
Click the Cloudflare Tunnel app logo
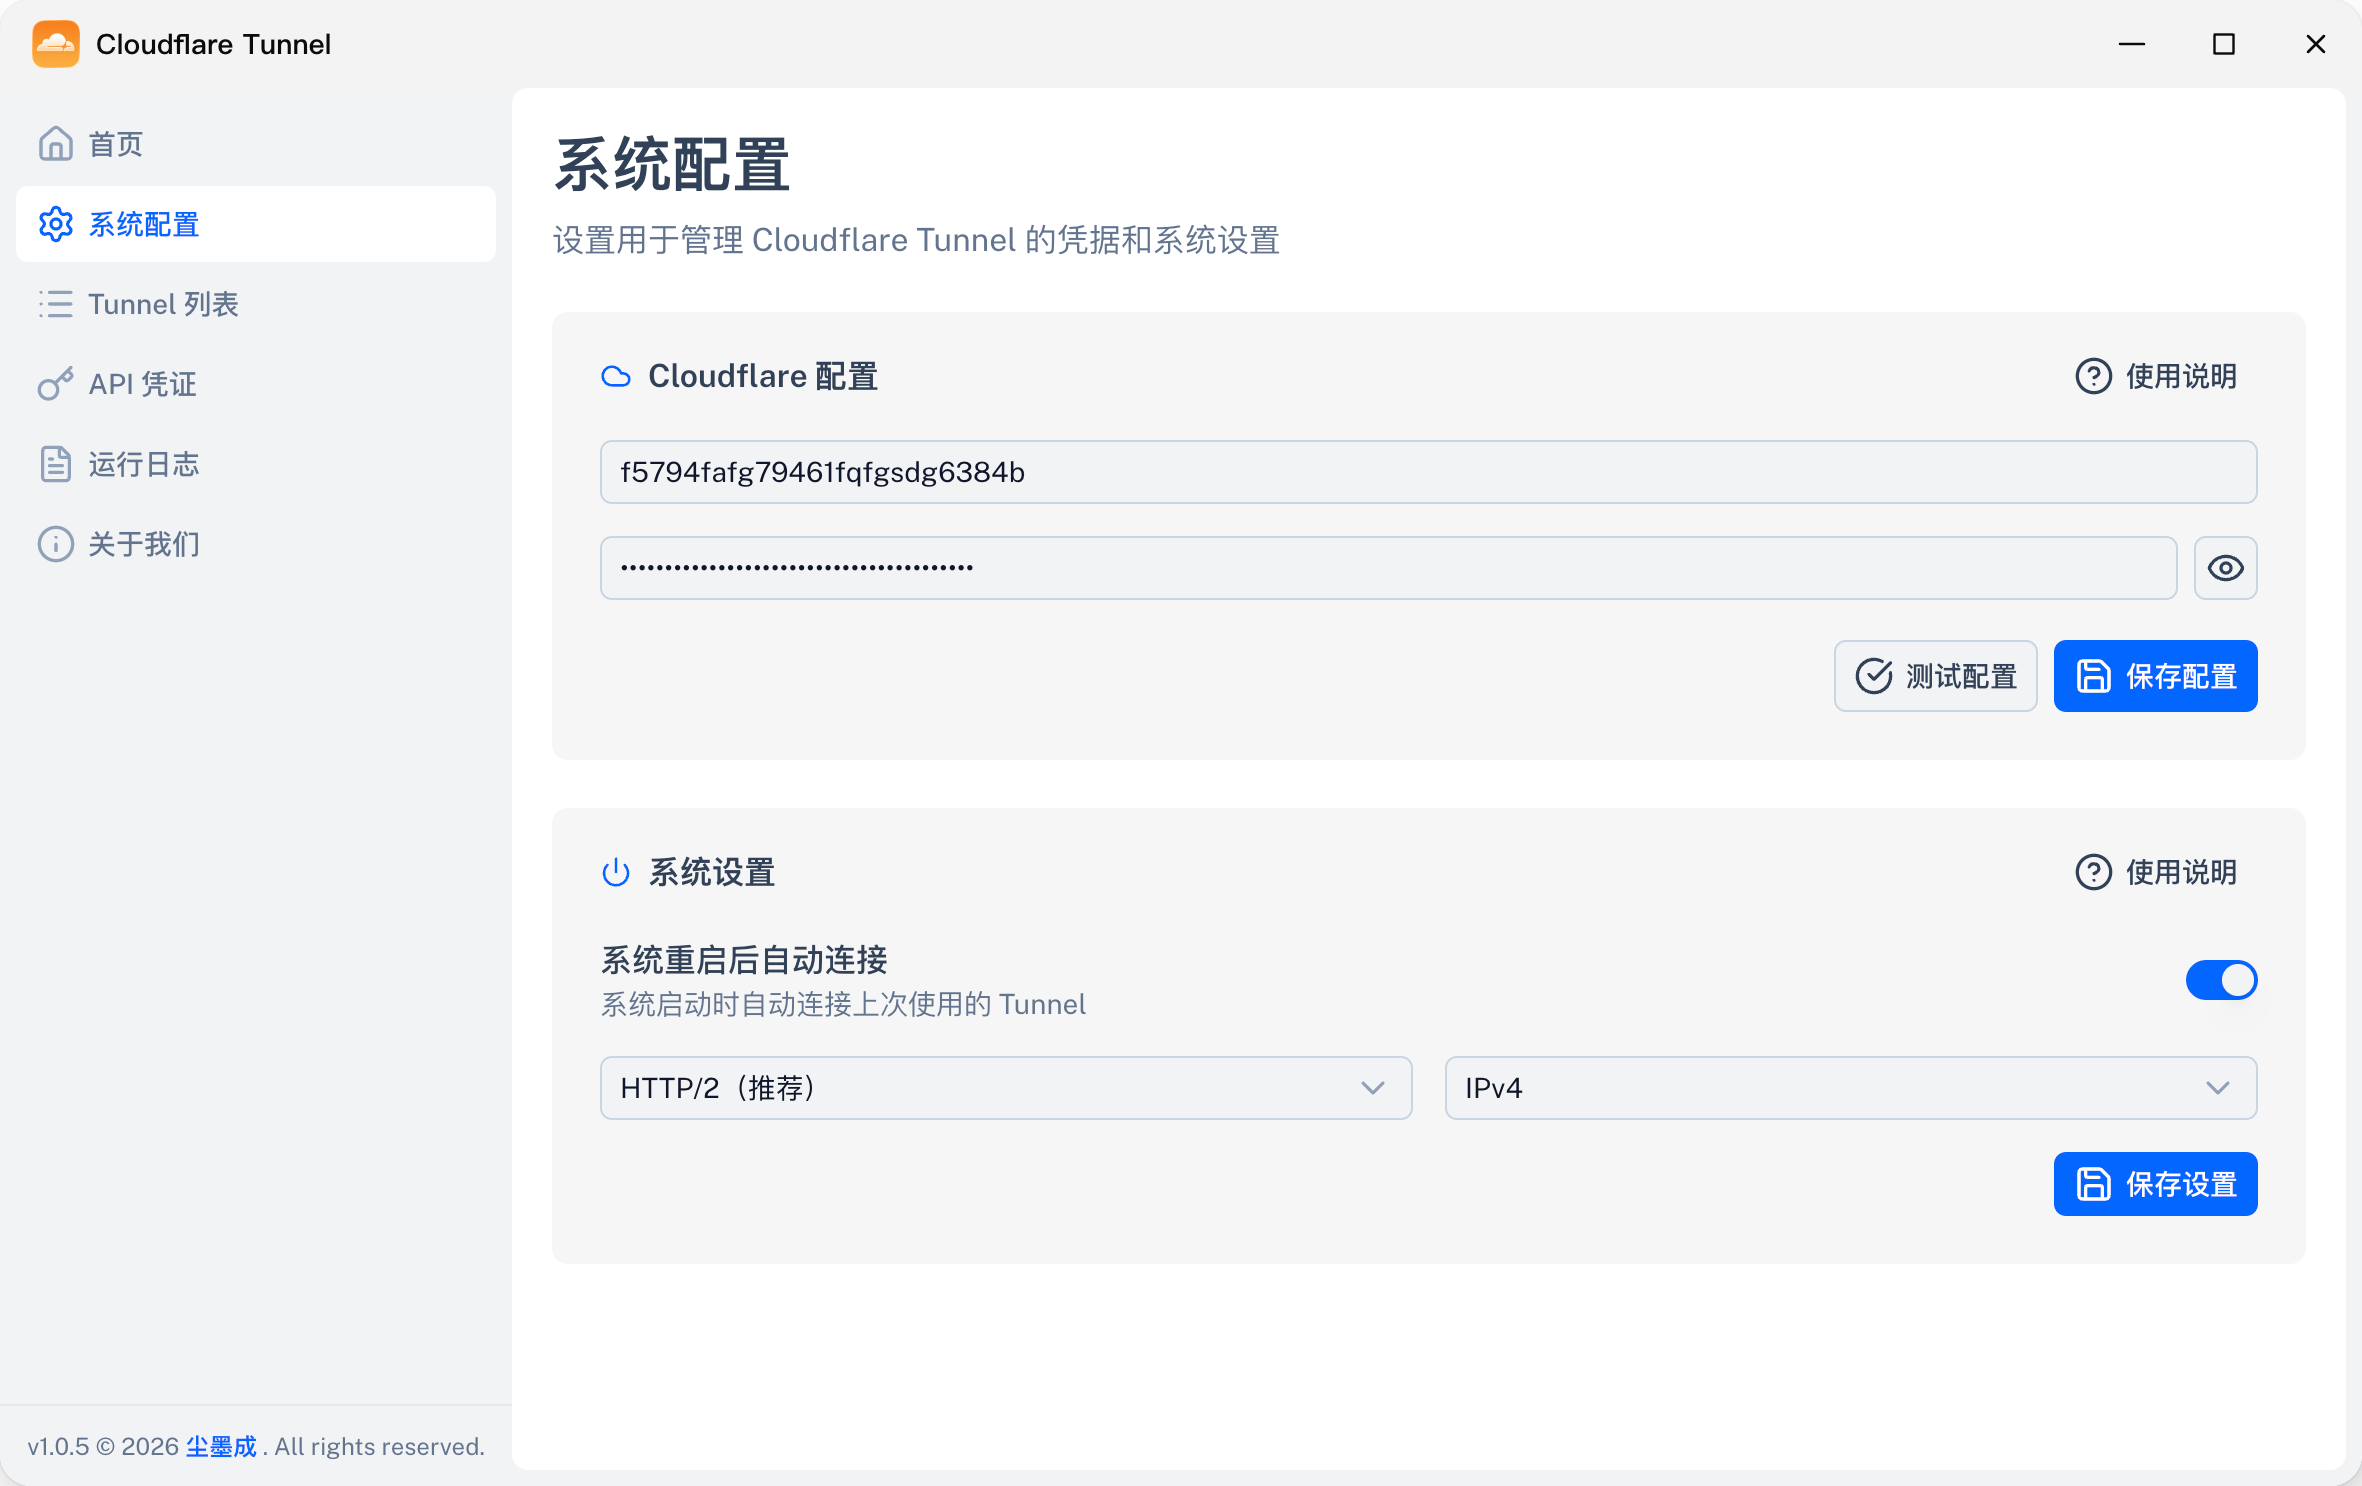(x=56, y=44)
